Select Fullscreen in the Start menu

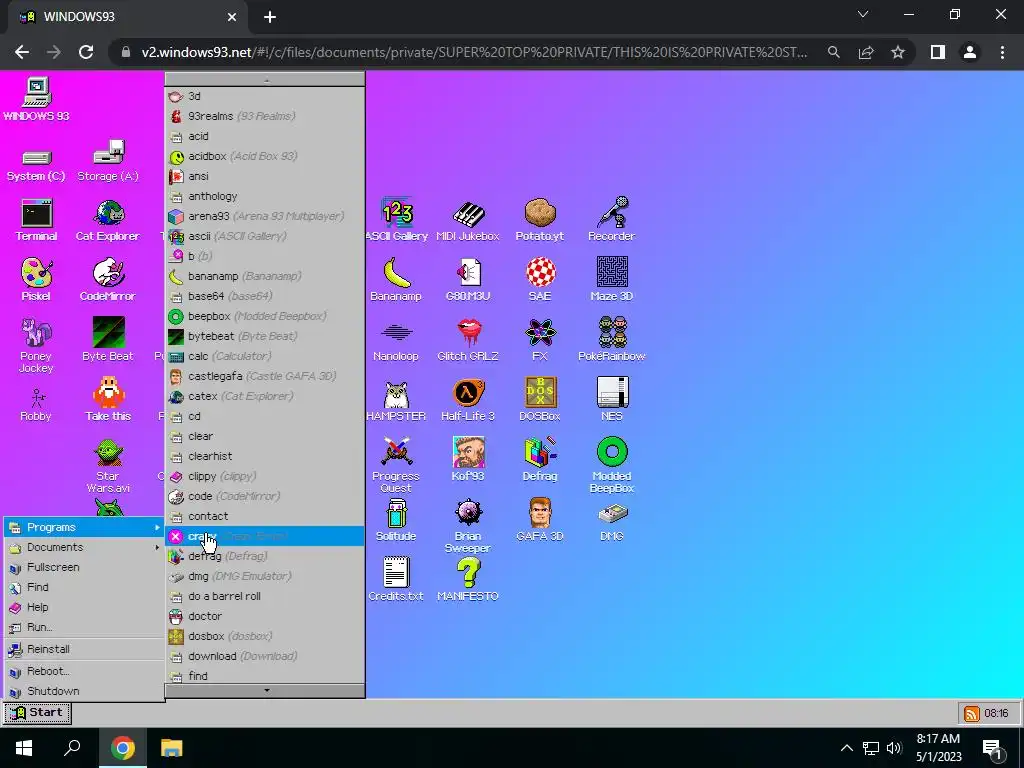(84, 567)
